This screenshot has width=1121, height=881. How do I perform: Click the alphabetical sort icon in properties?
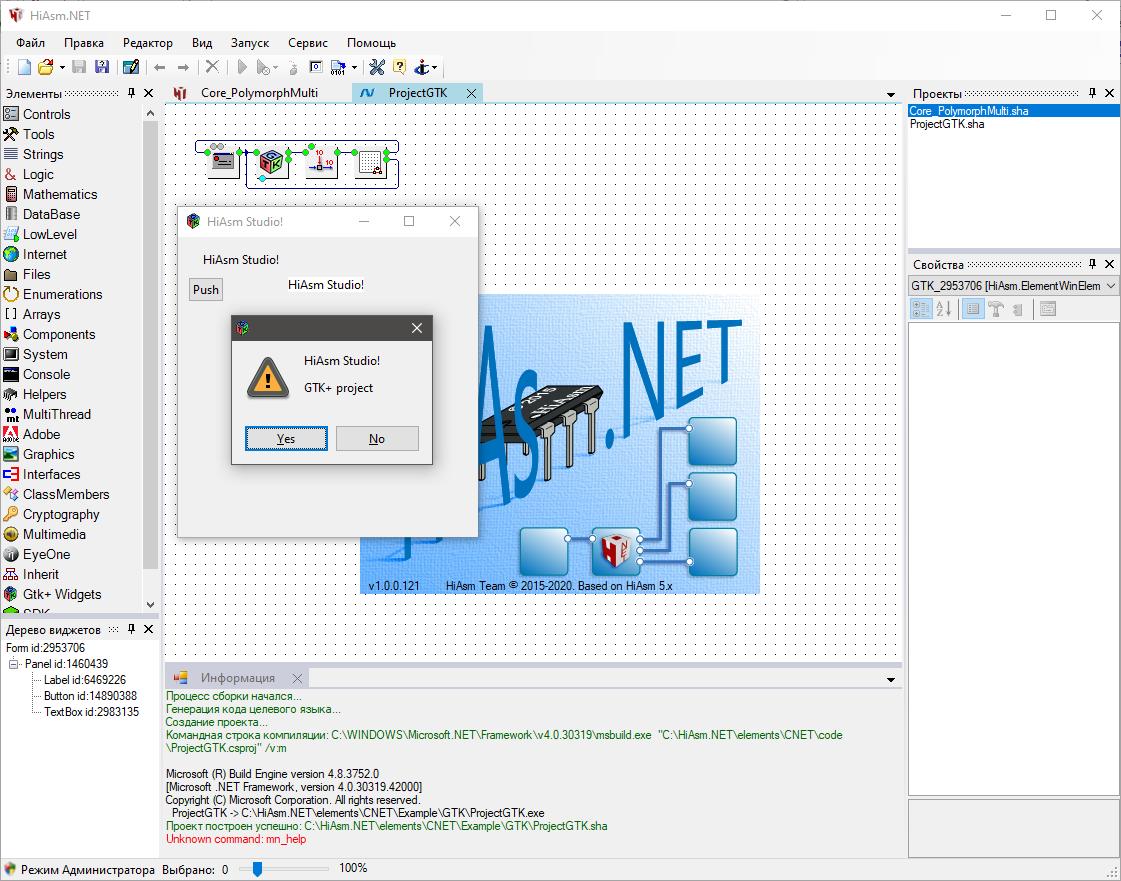click(x=944, y=310)
